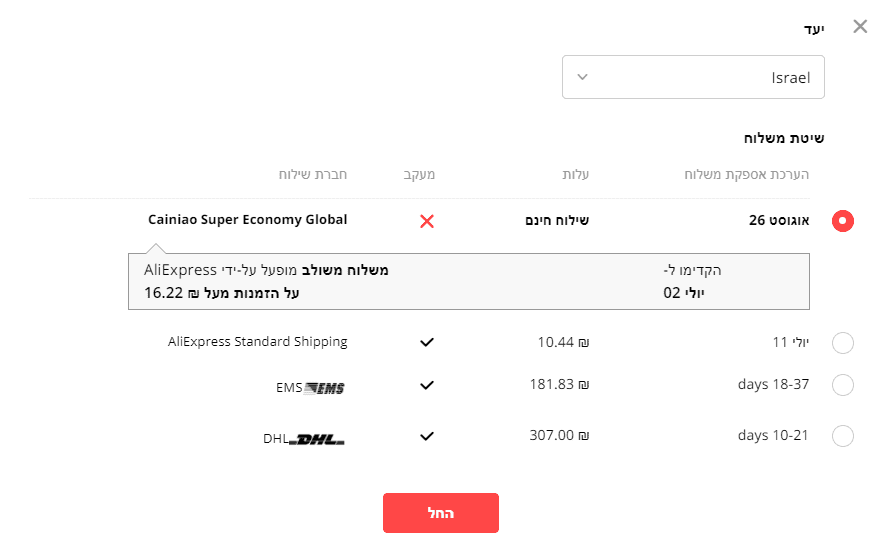Click the DHL carrier logo

coord(316,439)
